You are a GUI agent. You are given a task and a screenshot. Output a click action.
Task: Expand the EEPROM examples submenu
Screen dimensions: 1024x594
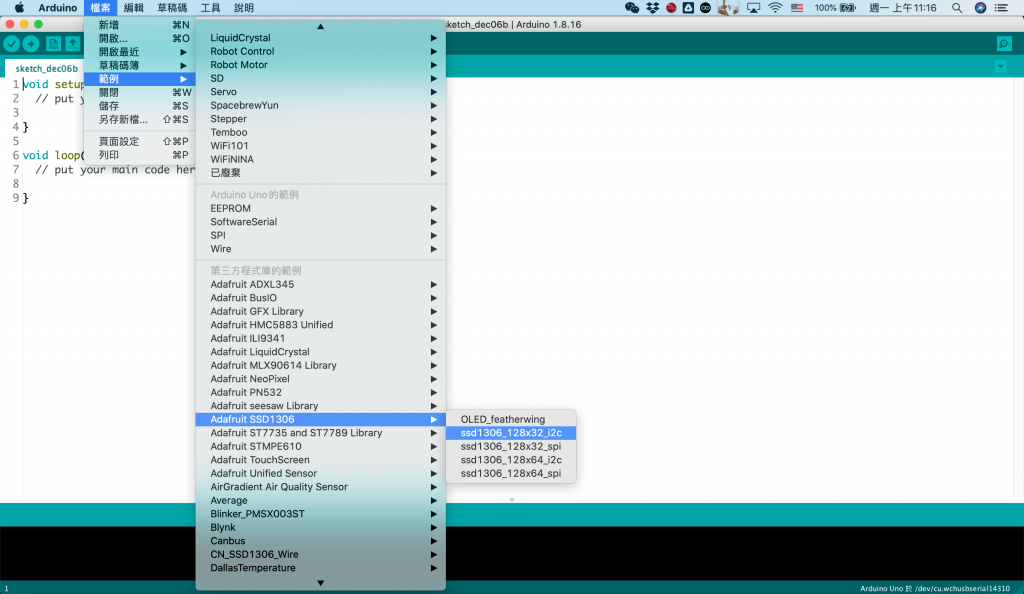click(321, 208)
